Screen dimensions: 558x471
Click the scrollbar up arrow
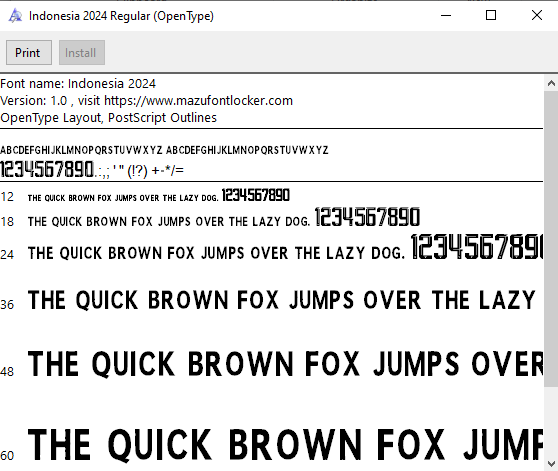[551, 83]
